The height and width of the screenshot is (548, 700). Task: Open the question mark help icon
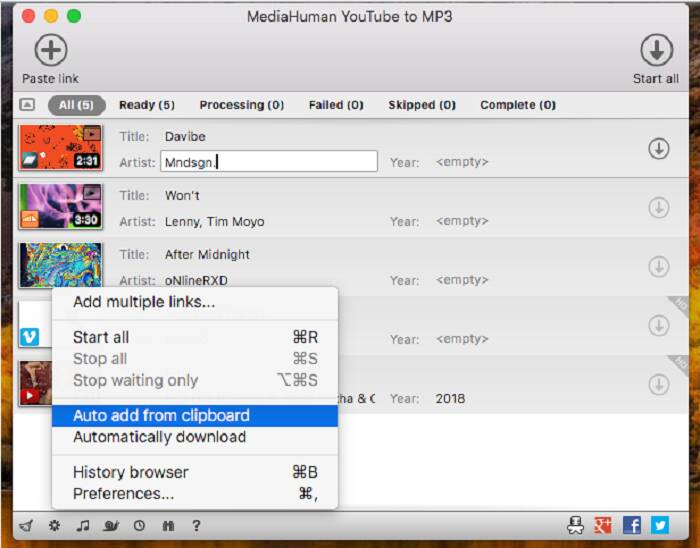(x=196, y=526)
